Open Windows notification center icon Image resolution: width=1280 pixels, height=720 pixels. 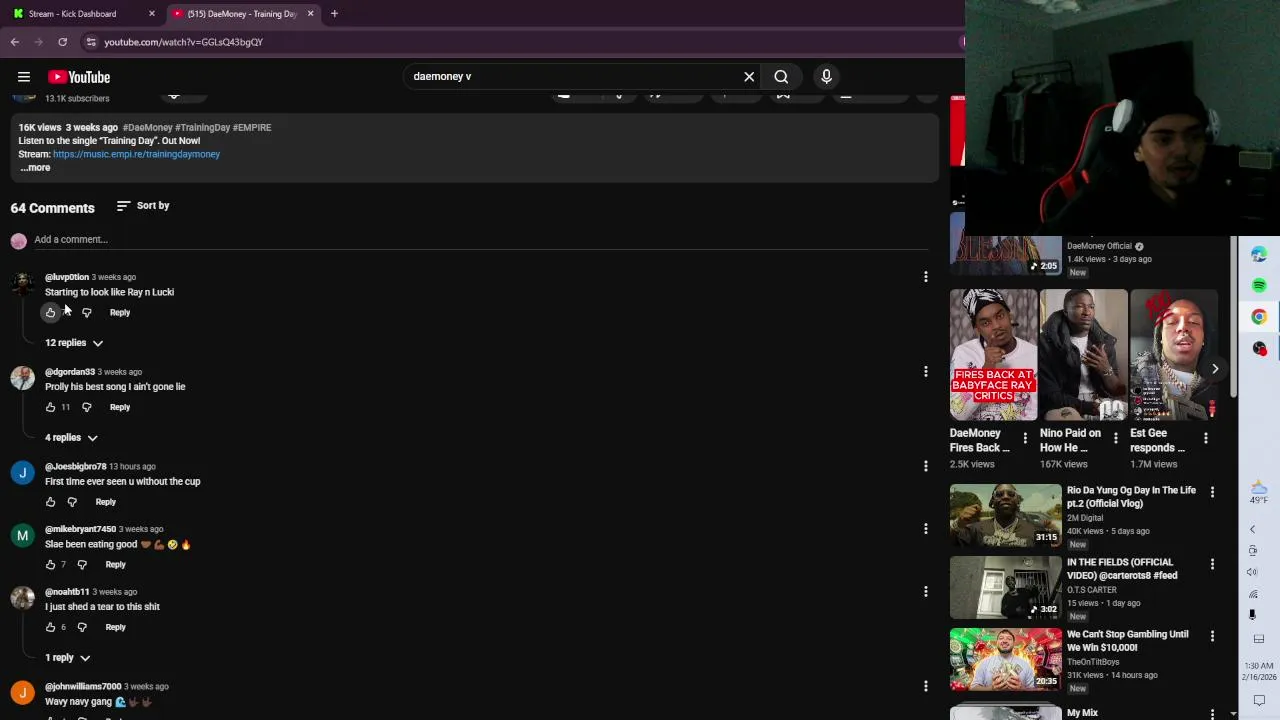click(1259, 700)
